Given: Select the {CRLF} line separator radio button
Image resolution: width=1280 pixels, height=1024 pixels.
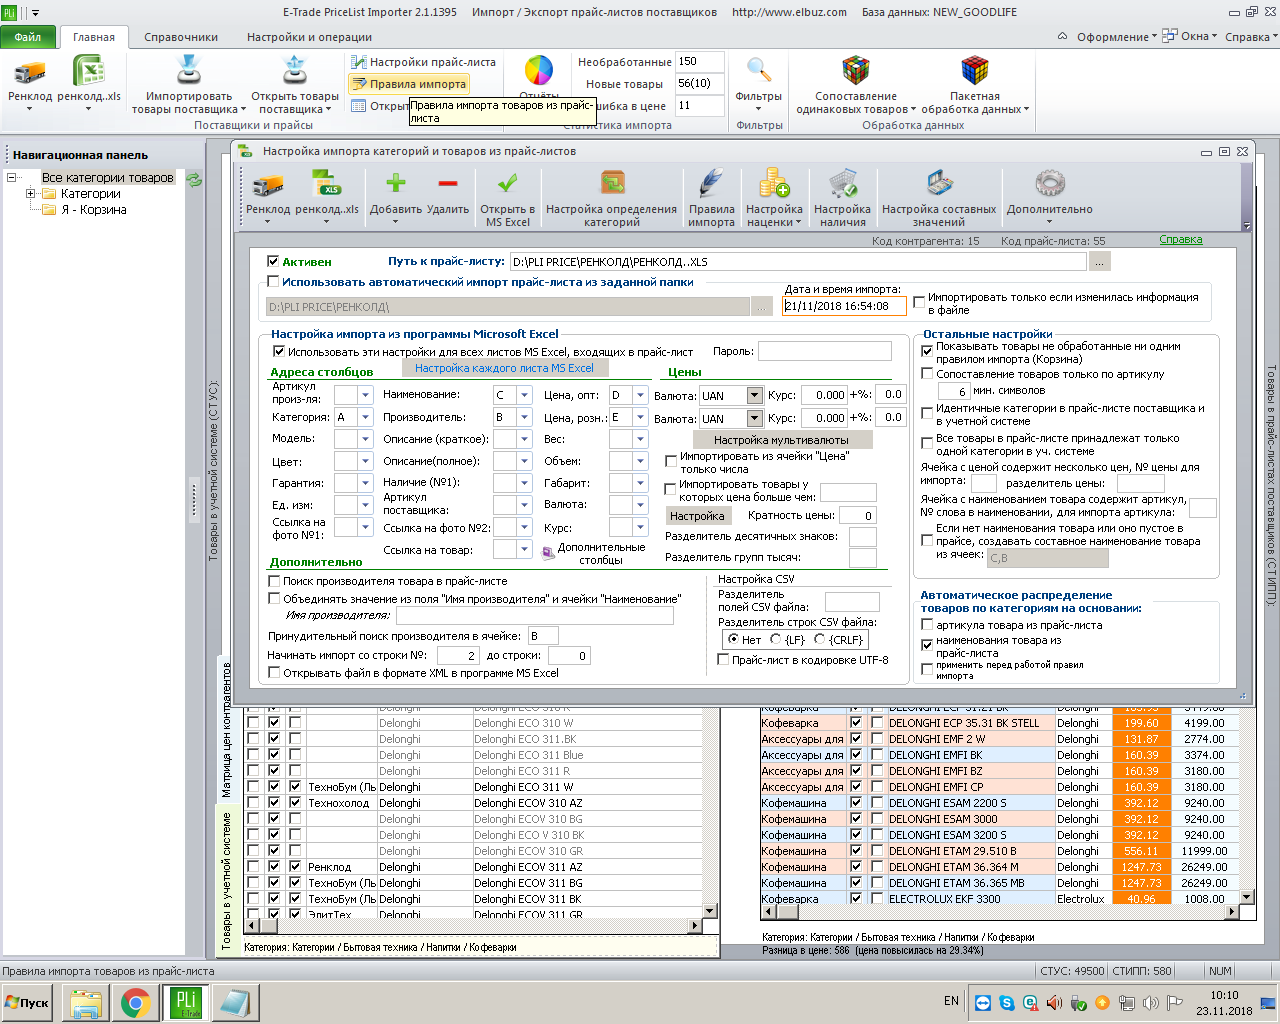Looking at the screenshot, I should pyautogui.click(x=820, y=639).
